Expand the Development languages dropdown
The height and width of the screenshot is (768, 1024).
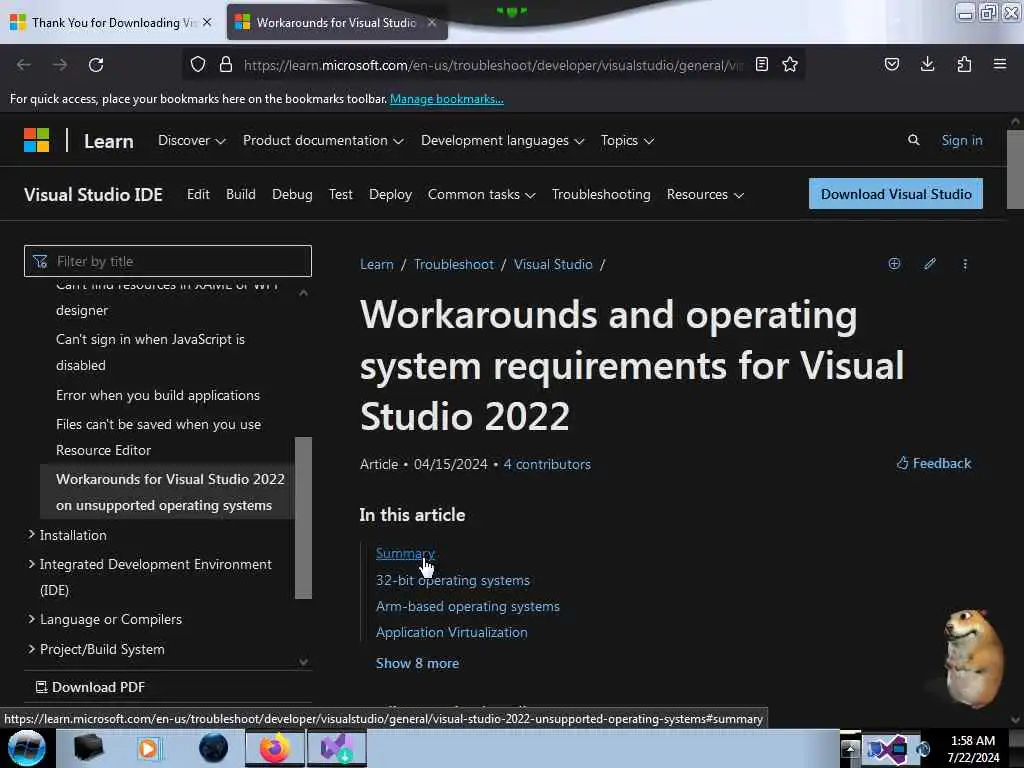tap(502, 140)
